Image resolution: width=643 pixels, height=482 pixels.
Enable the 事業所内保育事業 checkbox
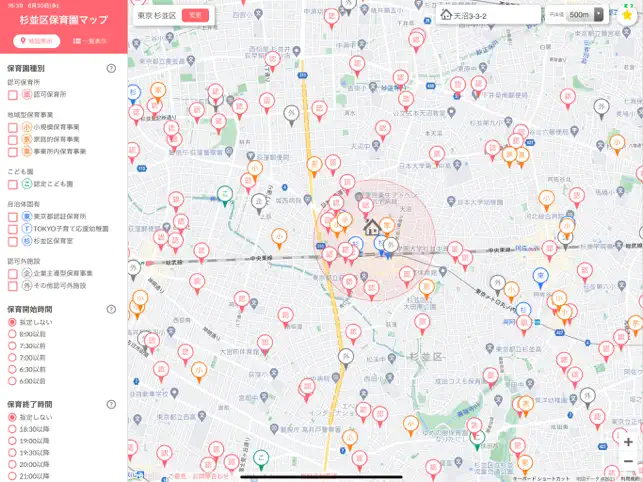tap(13, 152)
